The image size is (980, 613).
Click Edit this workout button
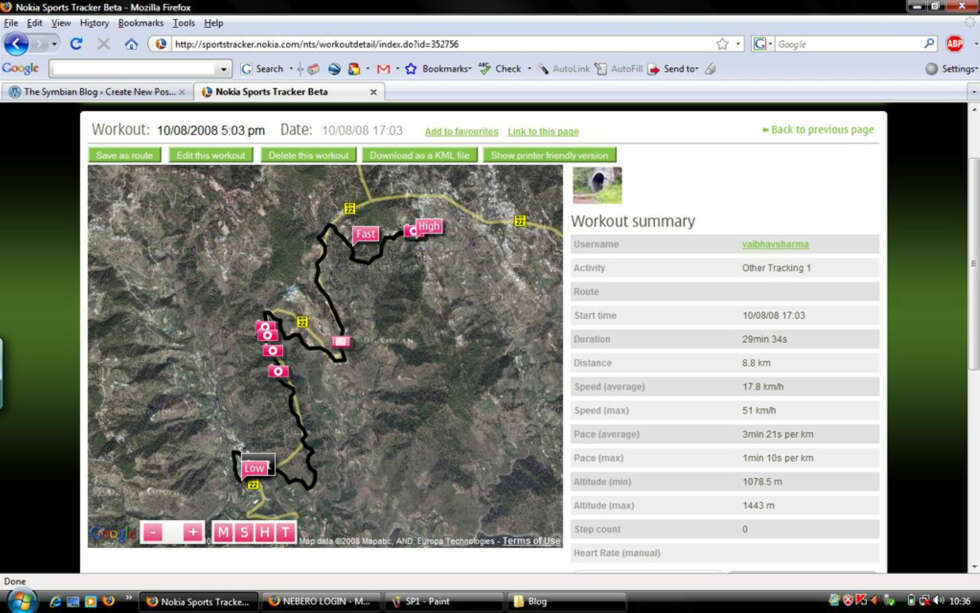click(211, 155)
